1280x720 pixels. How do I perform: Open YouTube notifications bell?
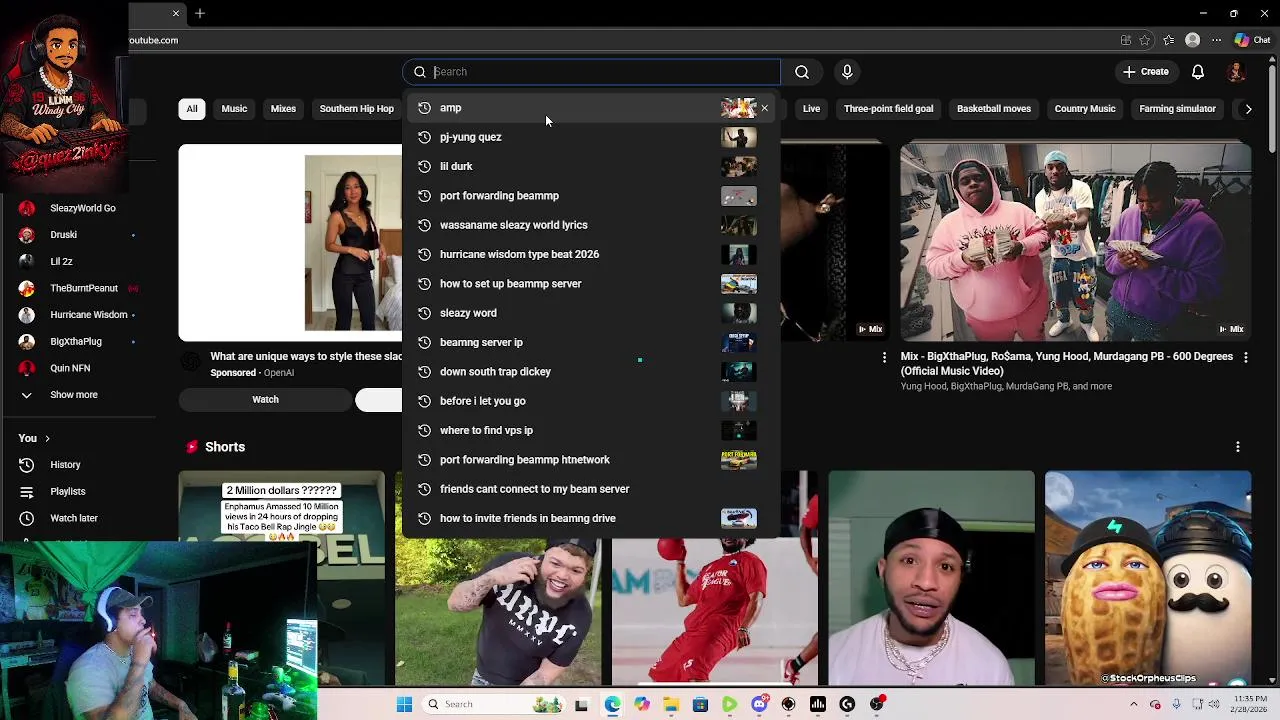pyautogui.click(x=1198, y=72)
